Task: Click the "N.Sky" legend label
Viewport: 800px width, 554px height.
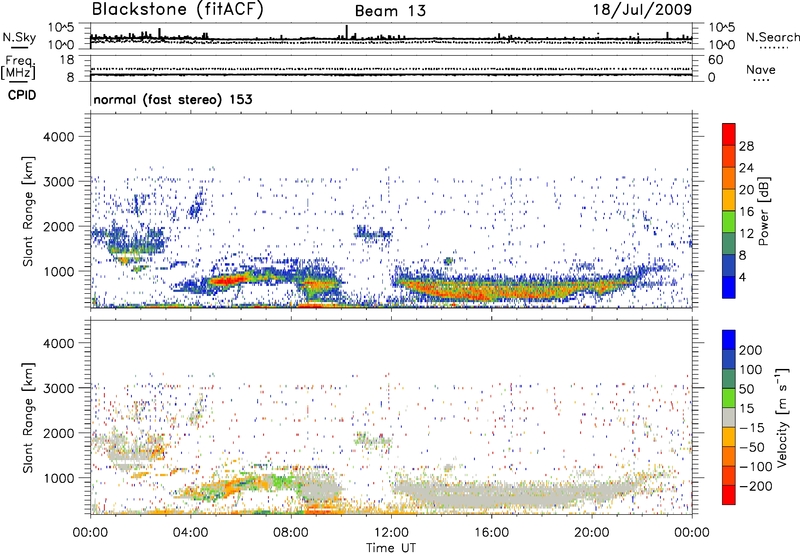Action: point(19,37)
